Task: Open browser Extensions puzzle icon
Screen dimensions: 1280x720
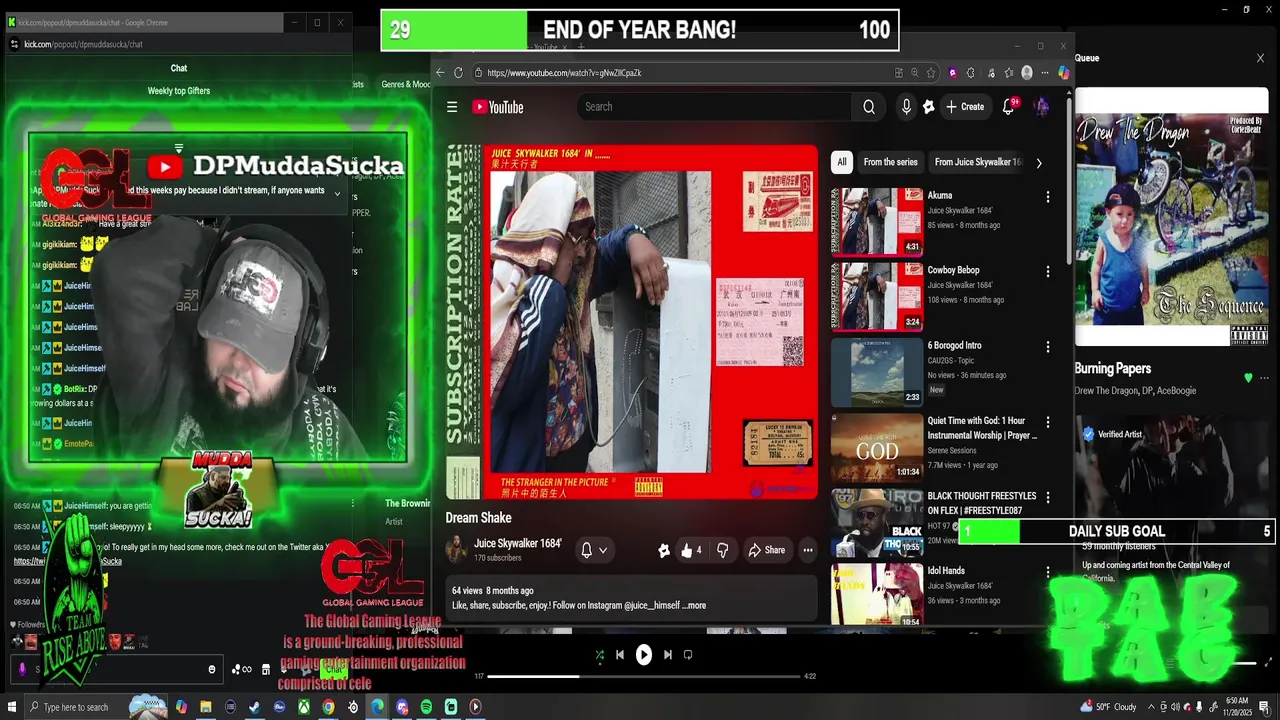Action: 970,73
